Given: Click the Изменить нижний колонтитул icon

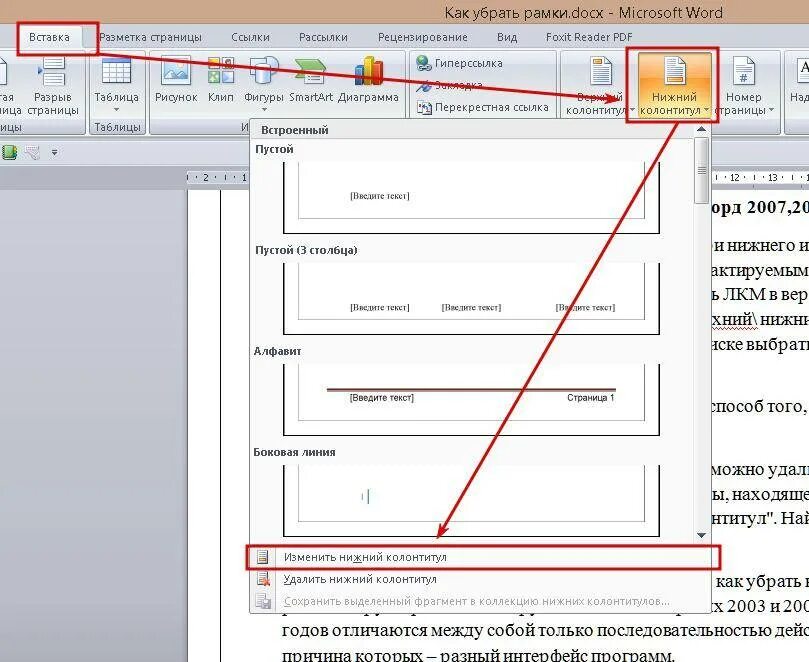Looking at the screenshot, I should coord(263,557).
